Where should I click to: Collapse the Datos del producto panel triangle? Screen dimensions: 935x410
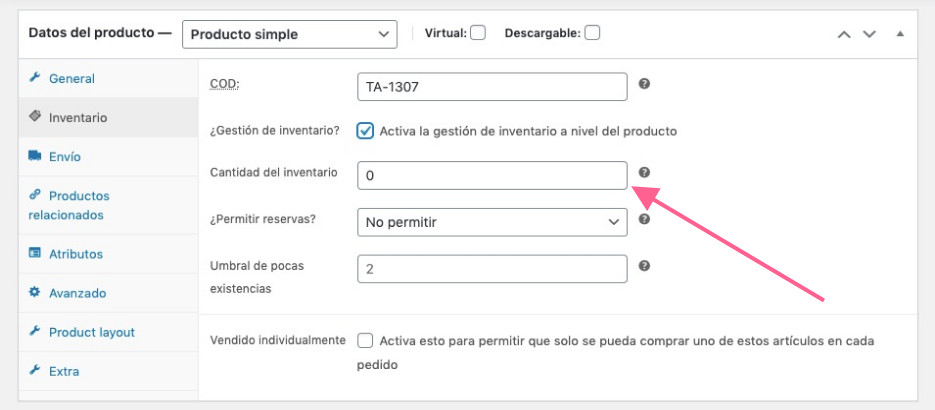coord(900,34)
